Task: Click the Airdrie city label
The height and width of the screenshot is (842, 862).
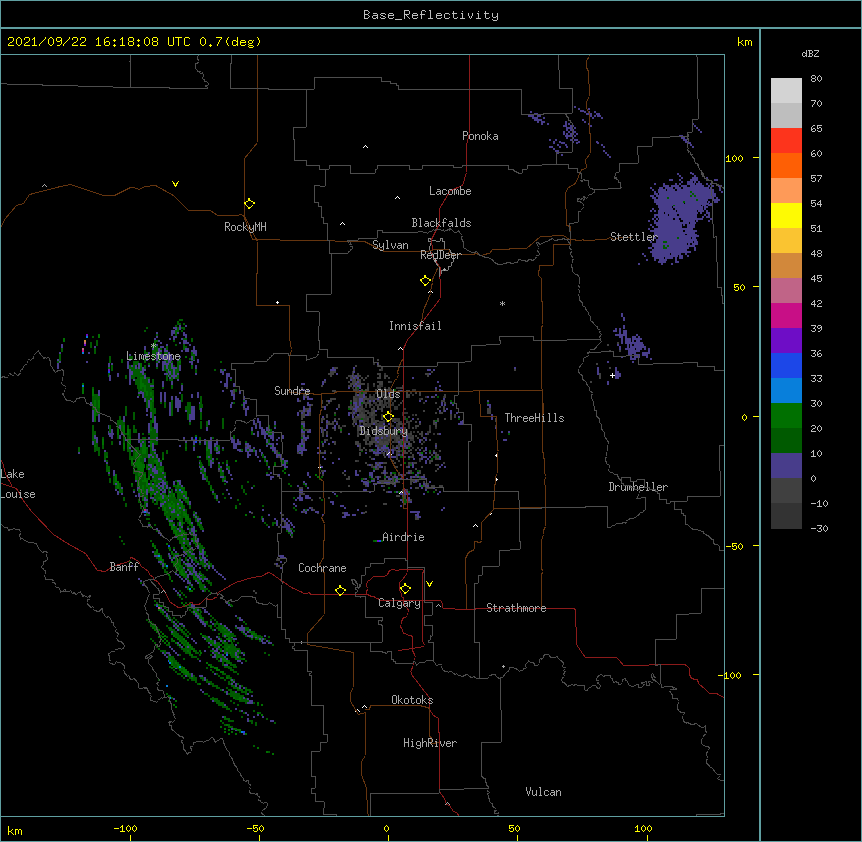Action: click(x=403, y=537)
